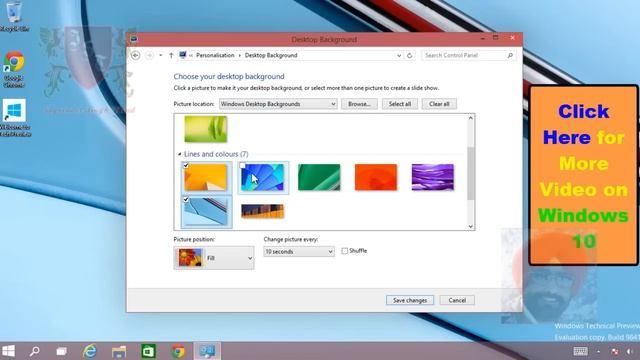Collapse the Lines and colours group
This screenshot has width=640, height=360.
[180, 154]
